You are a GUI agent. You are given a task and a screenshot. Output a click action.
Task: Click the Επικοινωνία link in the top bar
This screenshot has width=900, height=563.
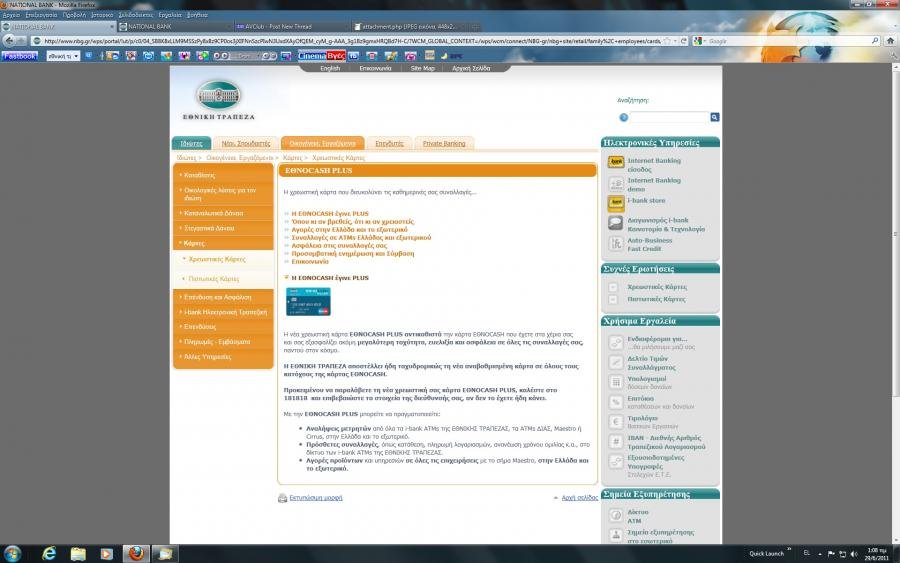pos(375,68)
